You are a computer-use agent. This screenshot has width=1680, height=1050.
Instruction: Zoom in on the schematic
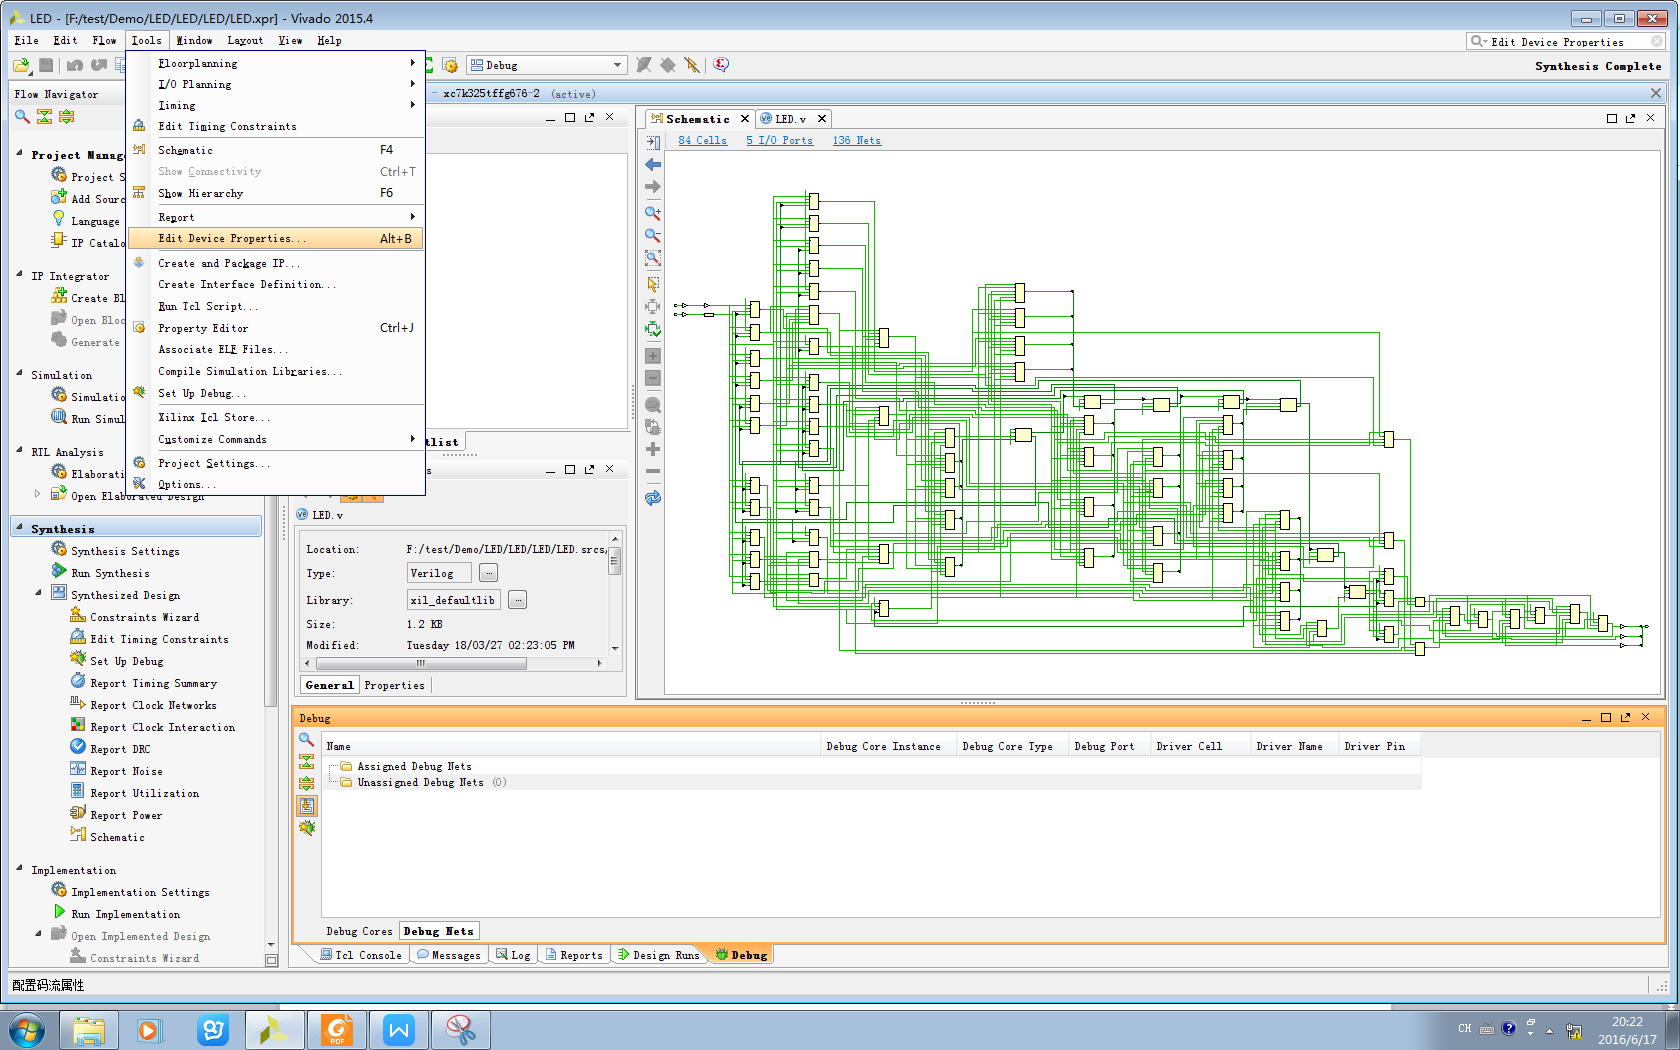653,213
